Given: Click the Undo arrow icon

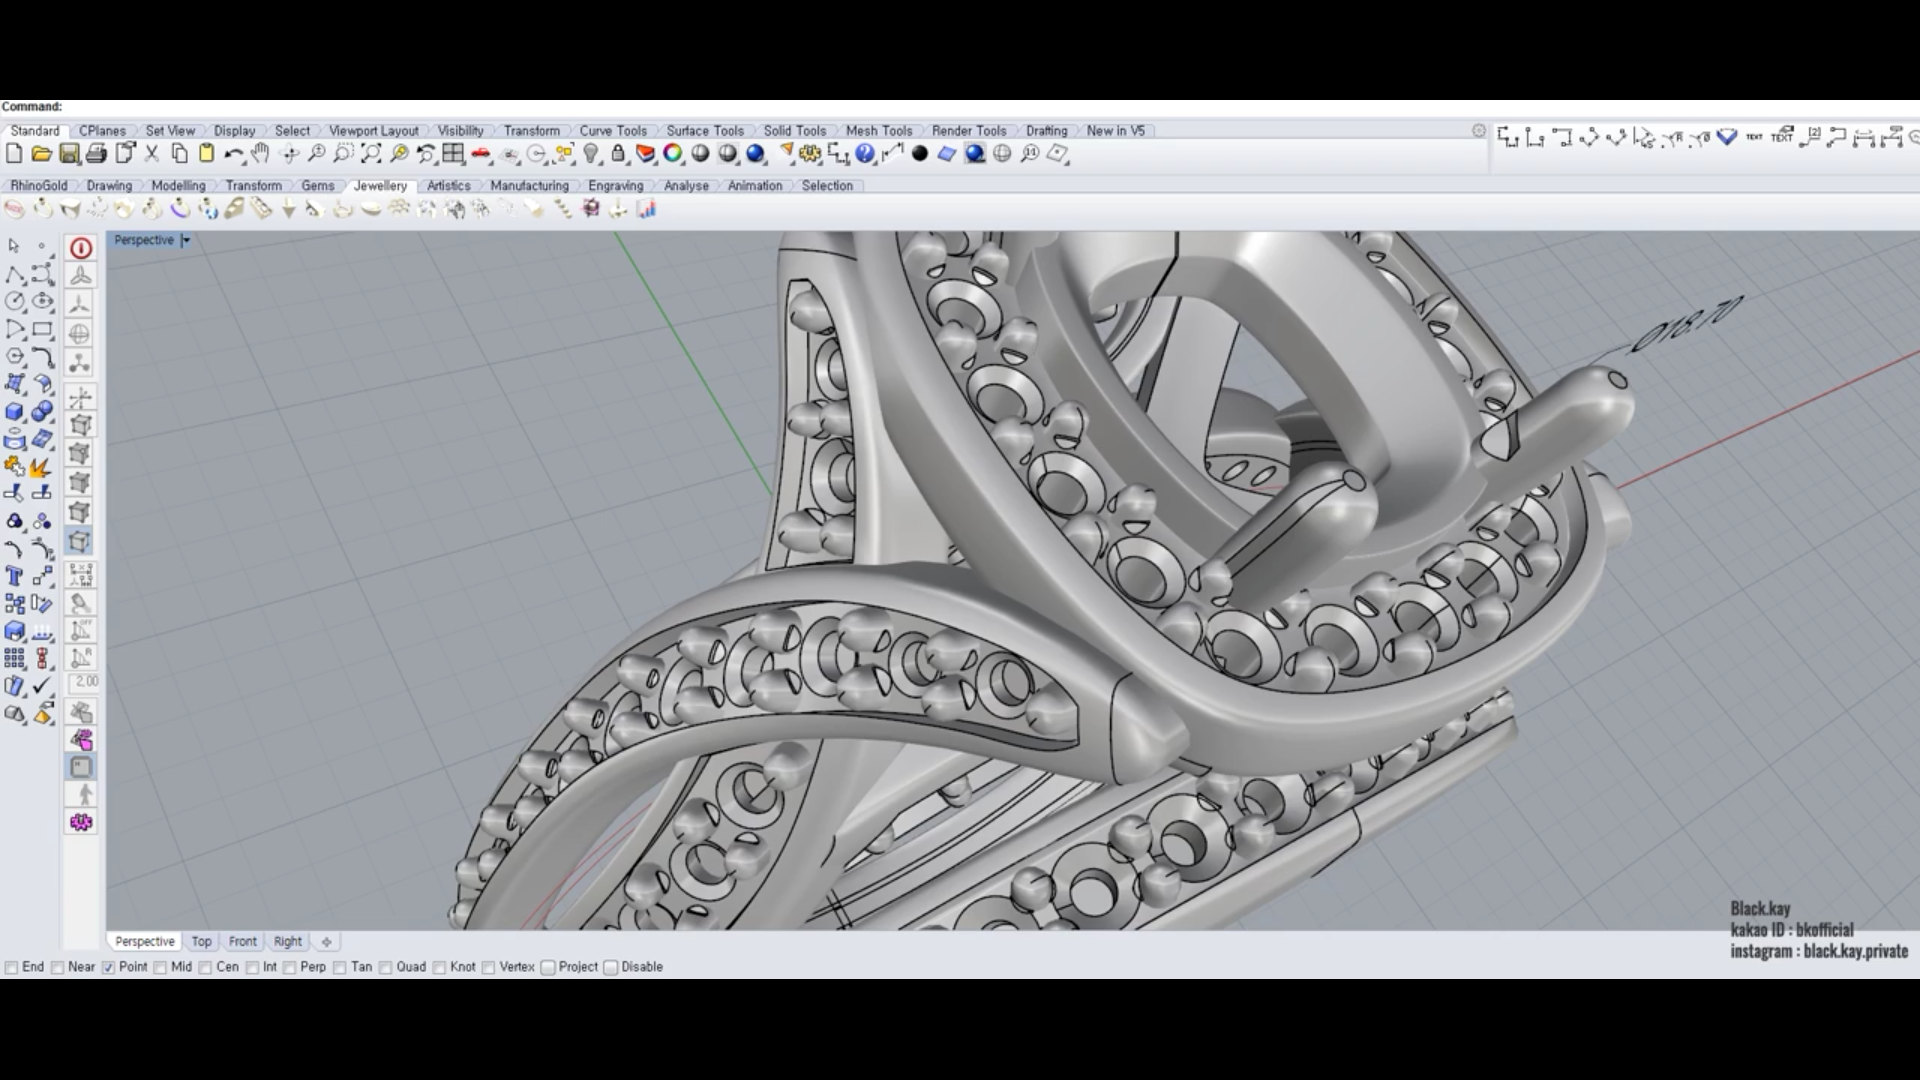Looking at the screenshot, I should point(232,154).
